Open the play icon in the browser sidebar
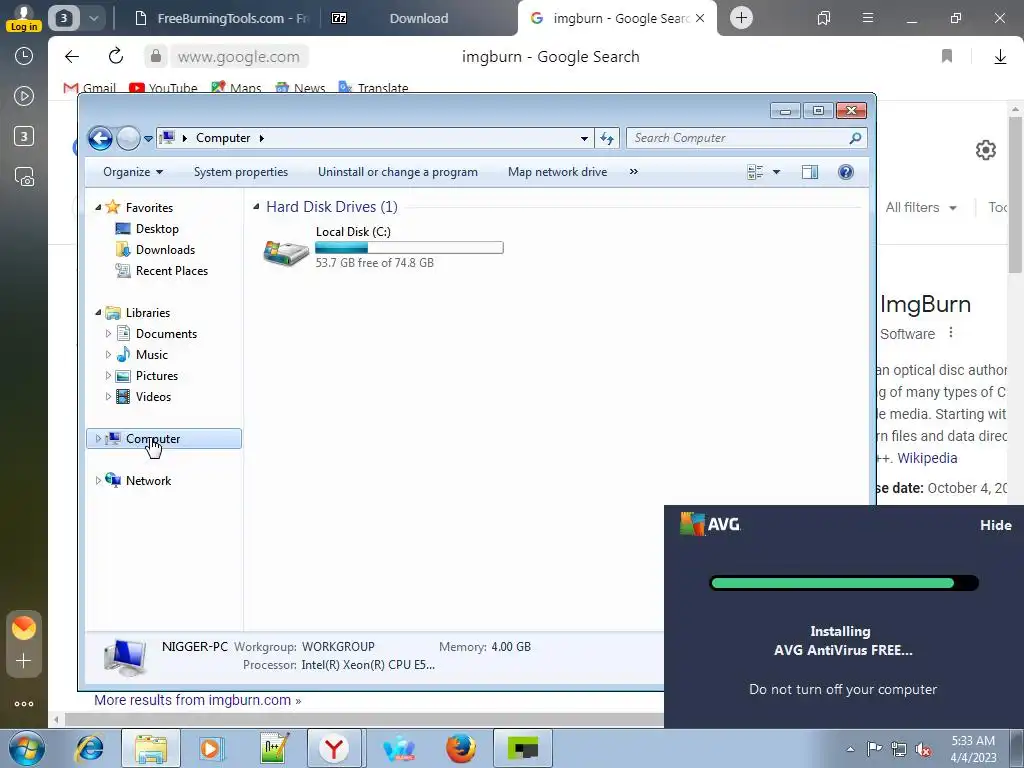Image resolution: width=1024 pixels, height=768 pixels. tap(24, 96)
